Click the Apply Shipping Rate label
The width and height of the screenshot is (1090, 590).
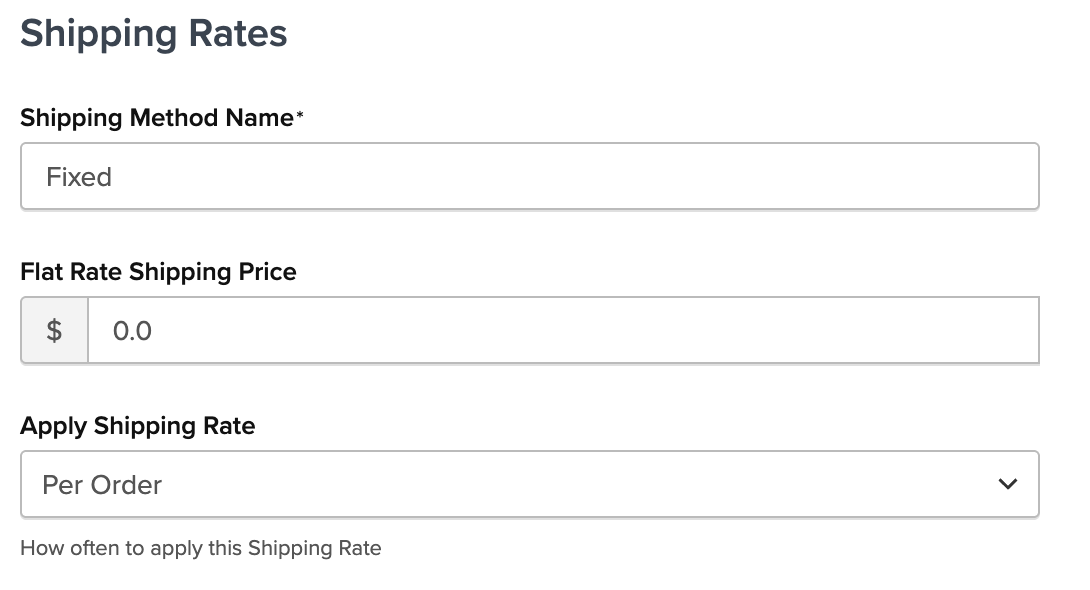[138, 425]
